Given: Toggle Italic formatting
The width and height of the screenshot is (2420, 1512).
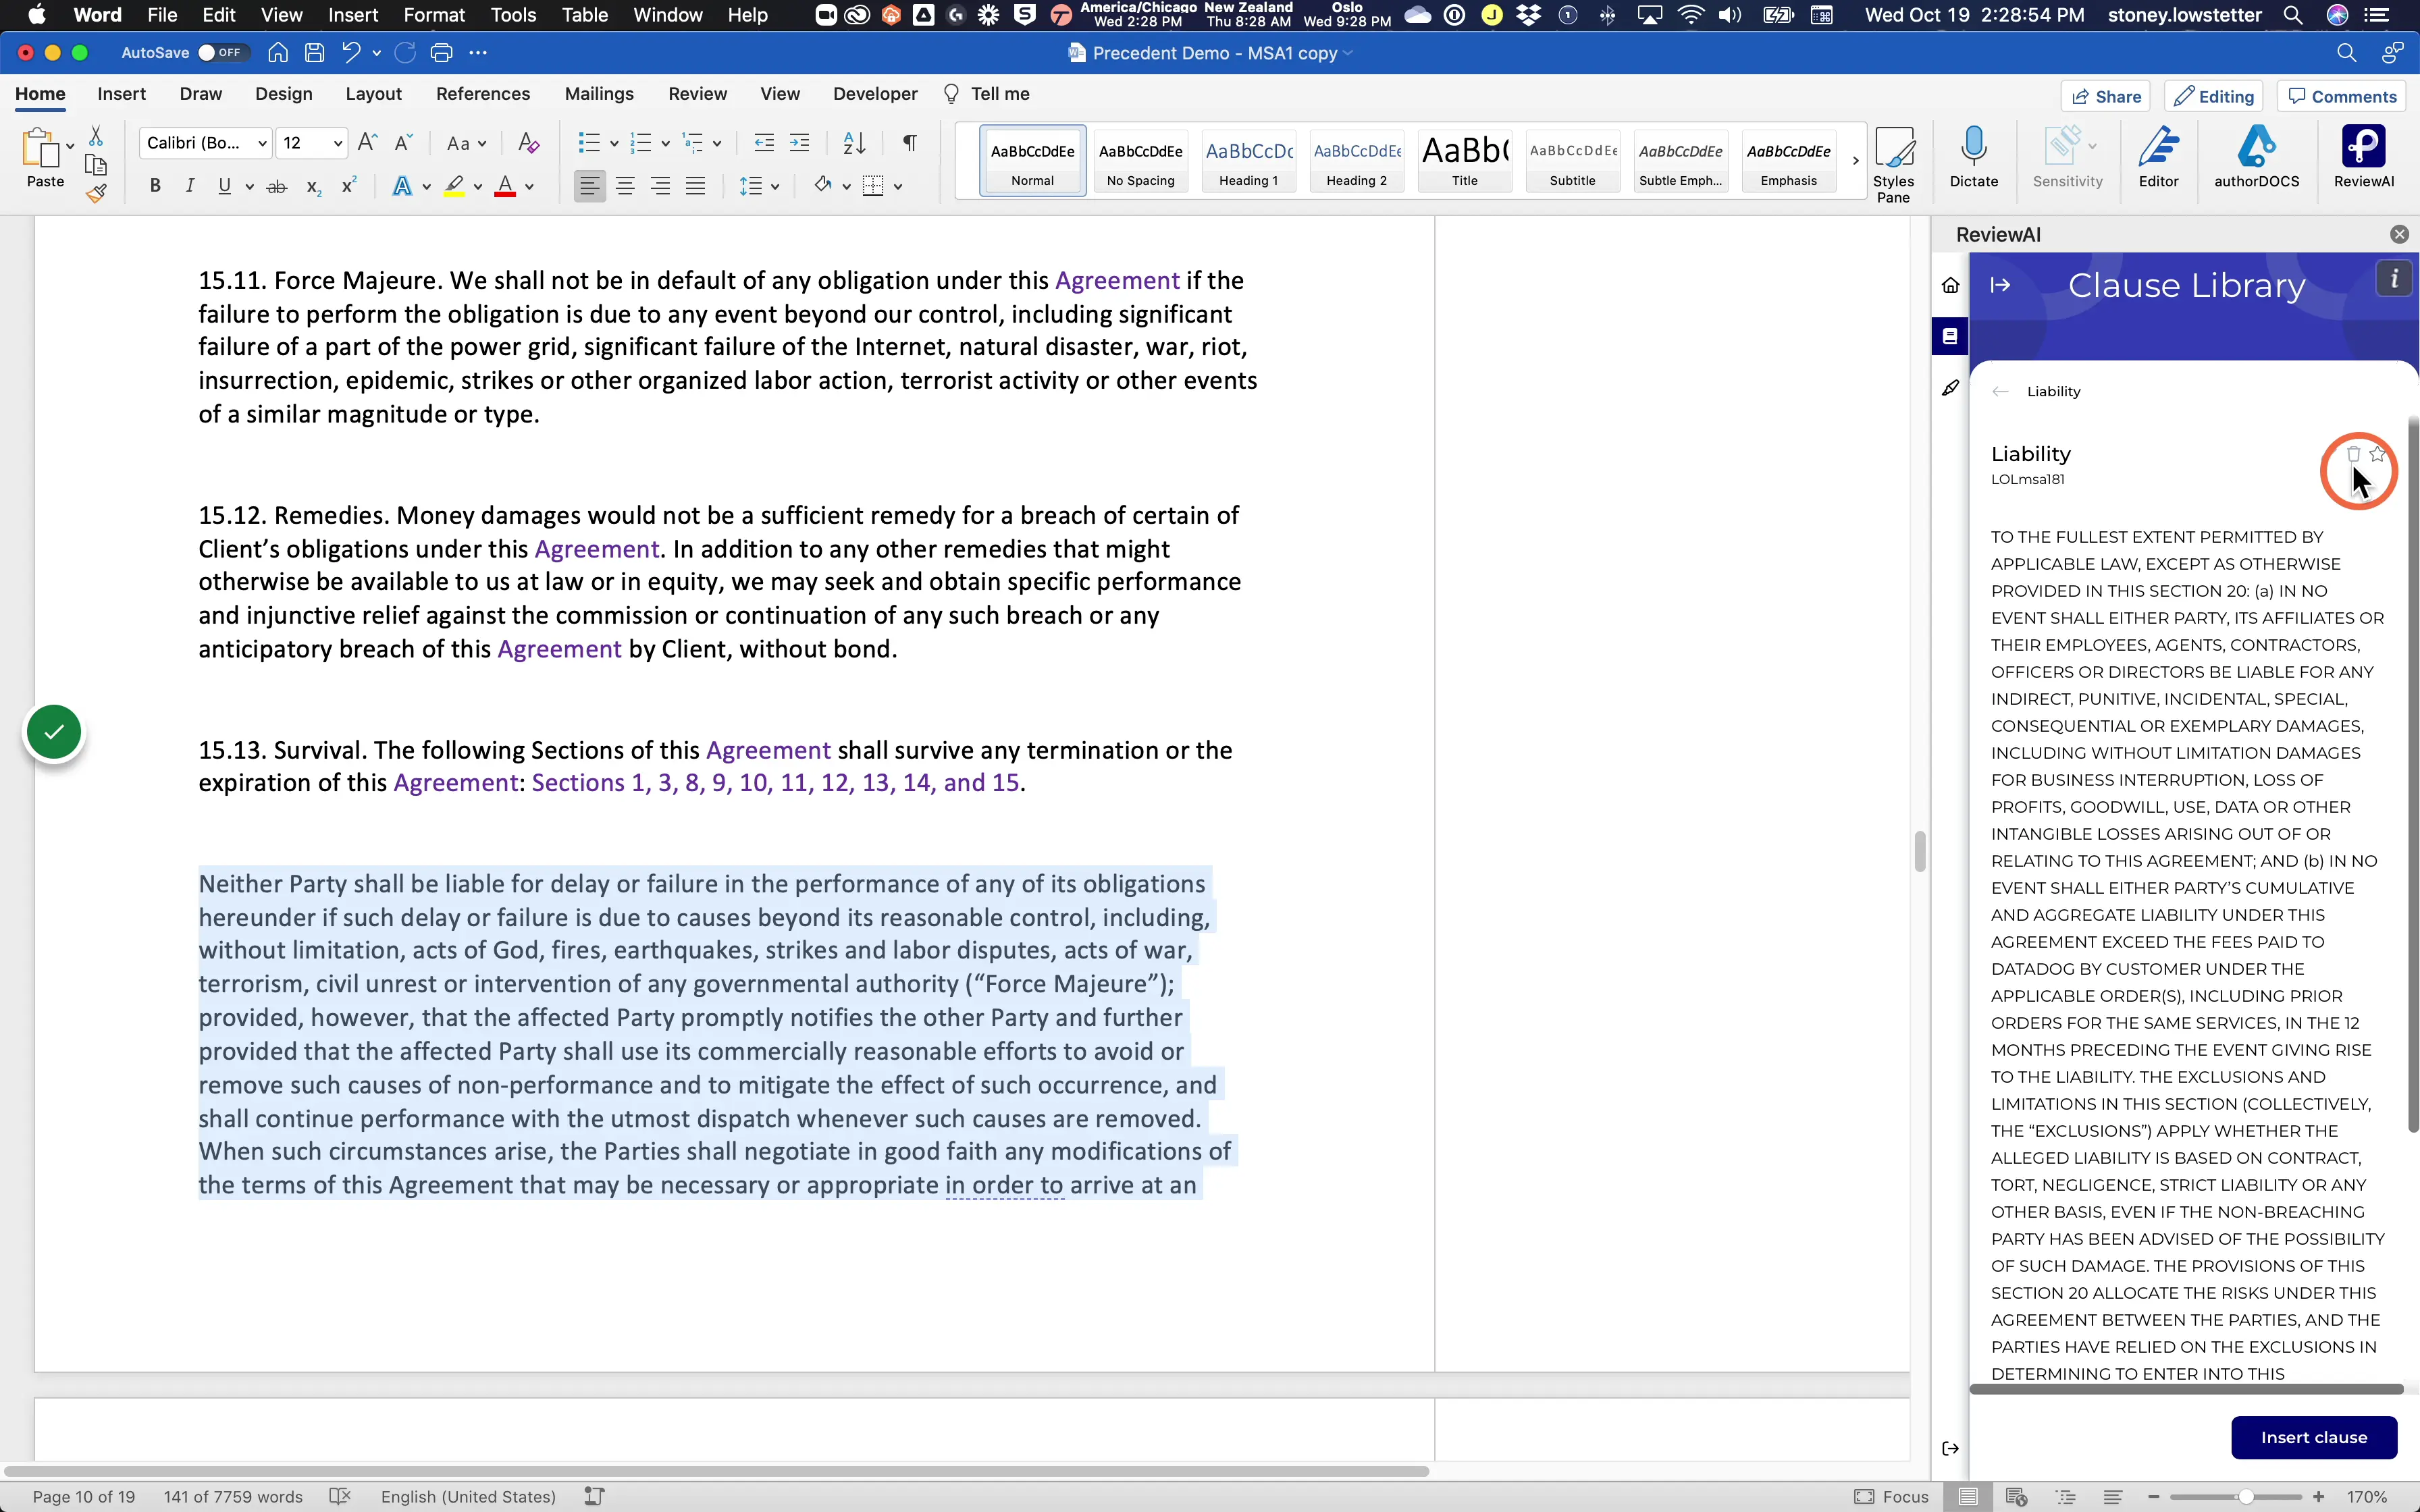Looking at the screenshot, I should [x=189, y=186].
